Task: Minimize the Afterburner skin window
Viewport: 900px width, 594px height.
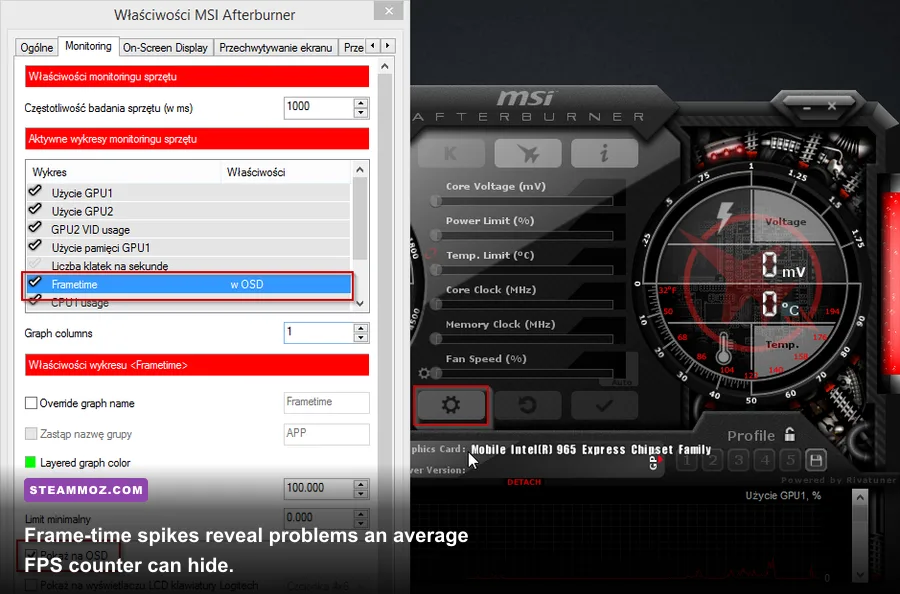Action: click(807, 107)
